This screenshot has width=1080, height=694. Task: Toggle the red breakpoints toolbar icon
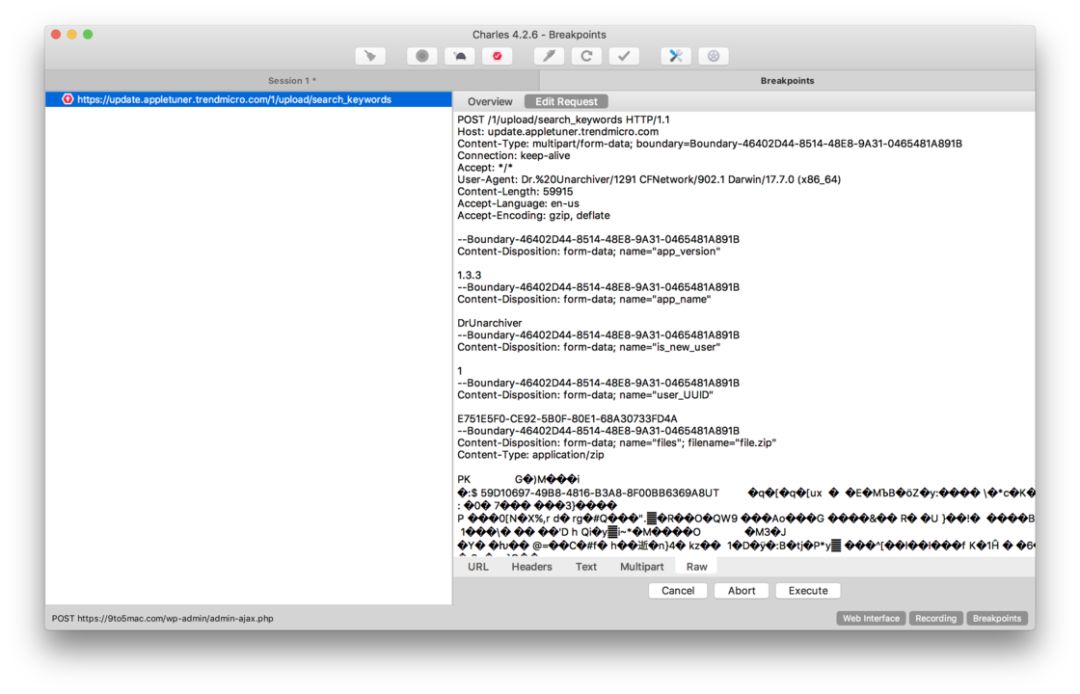point(497,56)
